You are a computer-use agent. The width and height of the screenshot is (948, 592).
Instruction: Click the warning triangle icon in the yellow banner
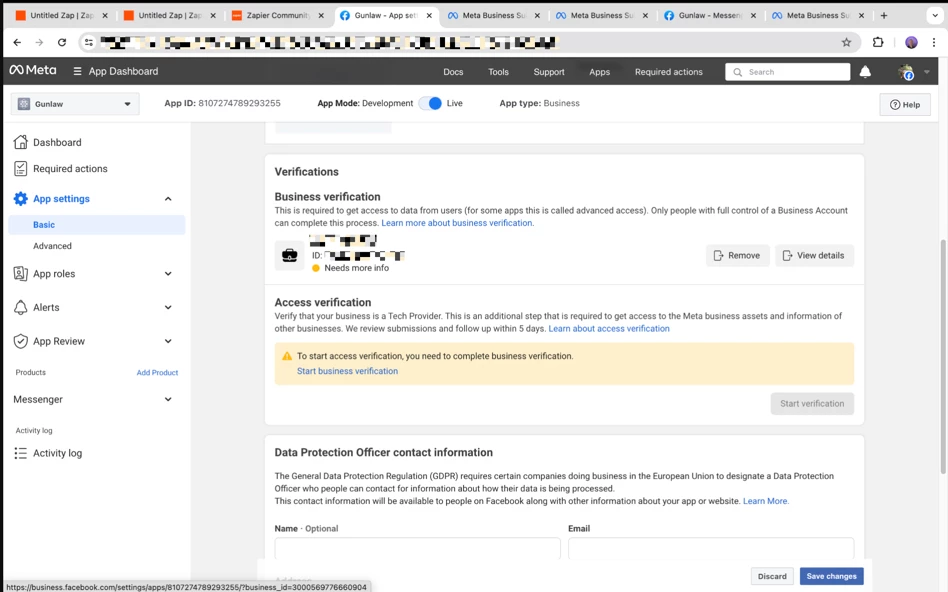tap(287, 356)
